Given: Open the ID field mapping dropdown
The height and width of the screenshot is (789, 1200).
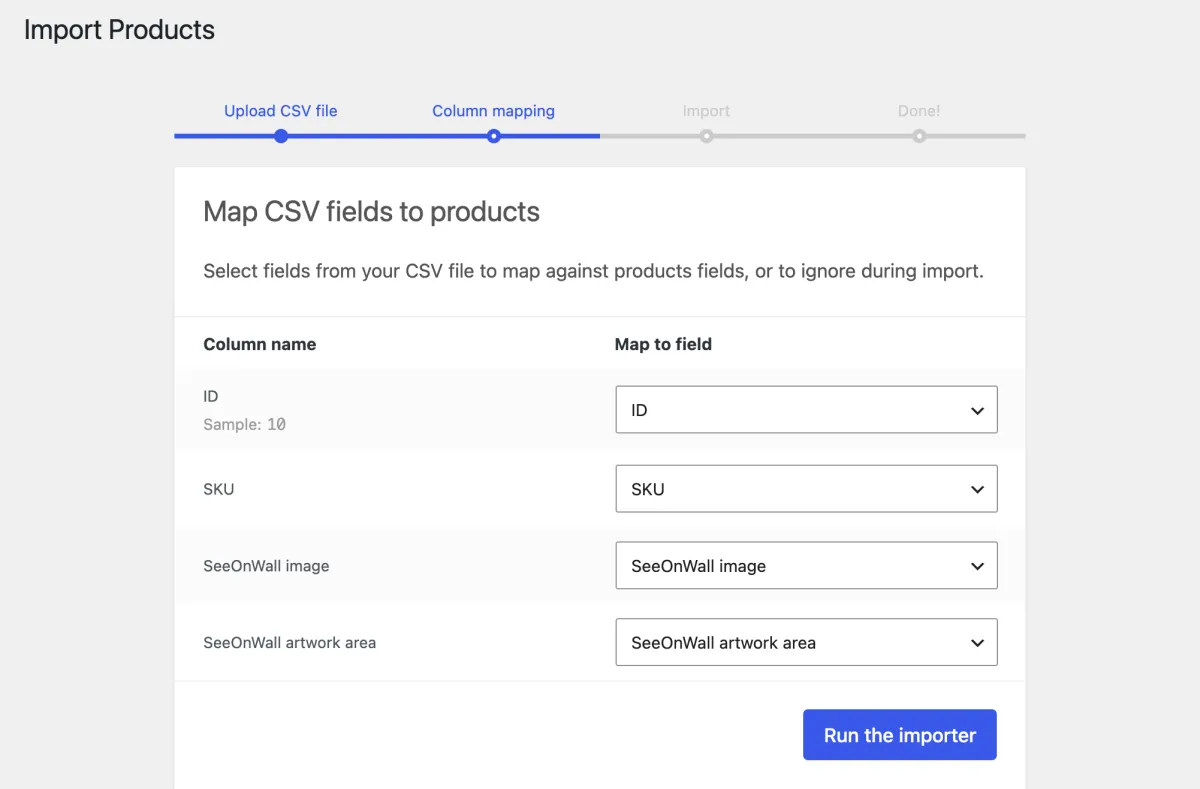Looking at the screenshot, I should point(806,410).
